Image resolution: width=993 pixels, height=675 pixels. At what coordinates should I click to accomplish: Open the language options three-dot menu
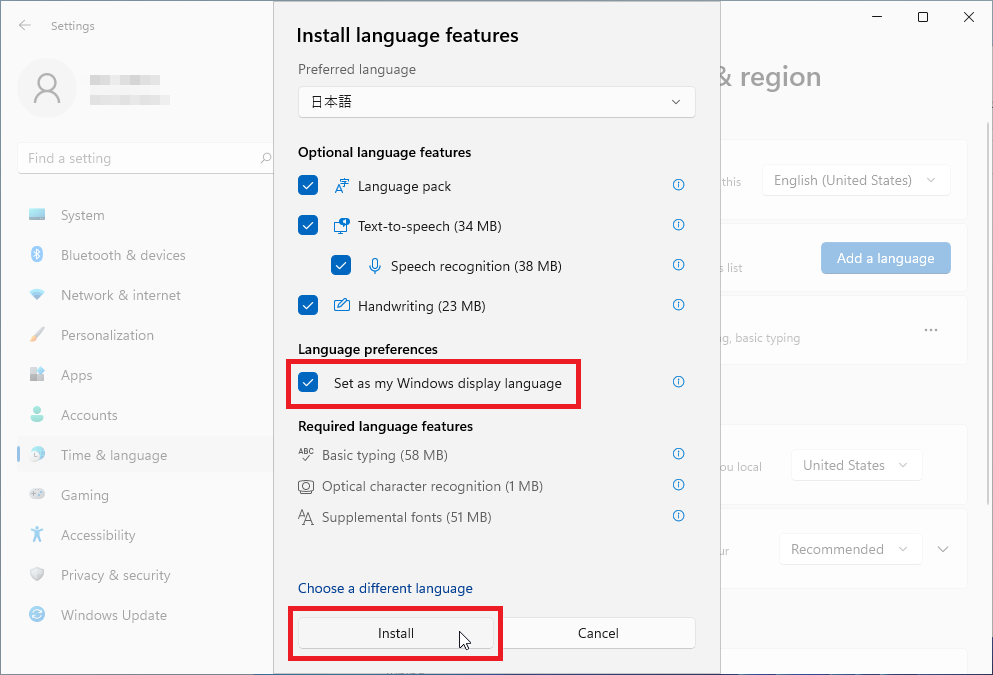click(x=930, y=330)
